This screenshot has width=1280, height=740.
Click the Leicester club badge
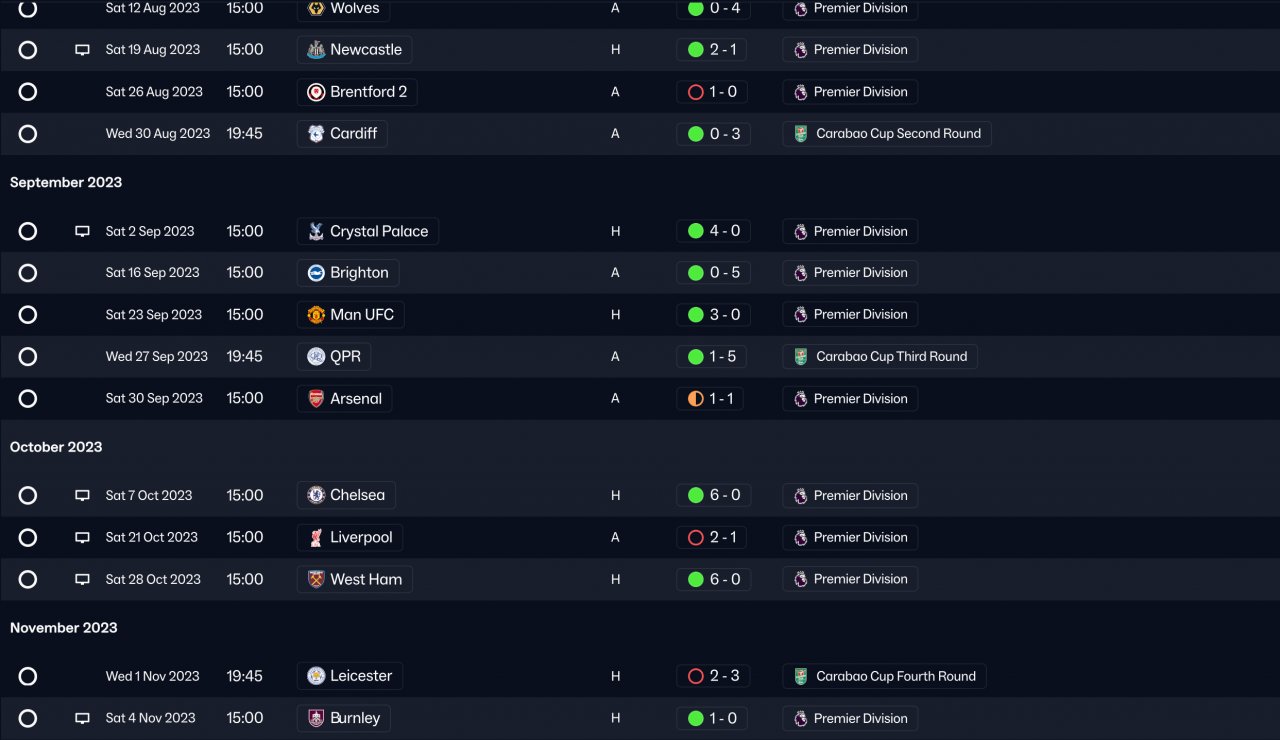pyautogui.click(x=315, y=677)
